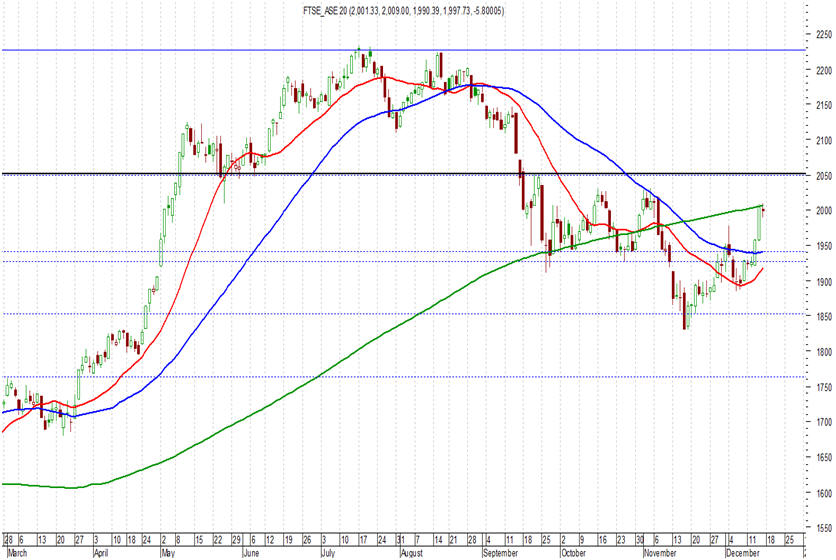Click the 1900 price axis label
This screenshot has height=560, width=836.
click(823, 282)
